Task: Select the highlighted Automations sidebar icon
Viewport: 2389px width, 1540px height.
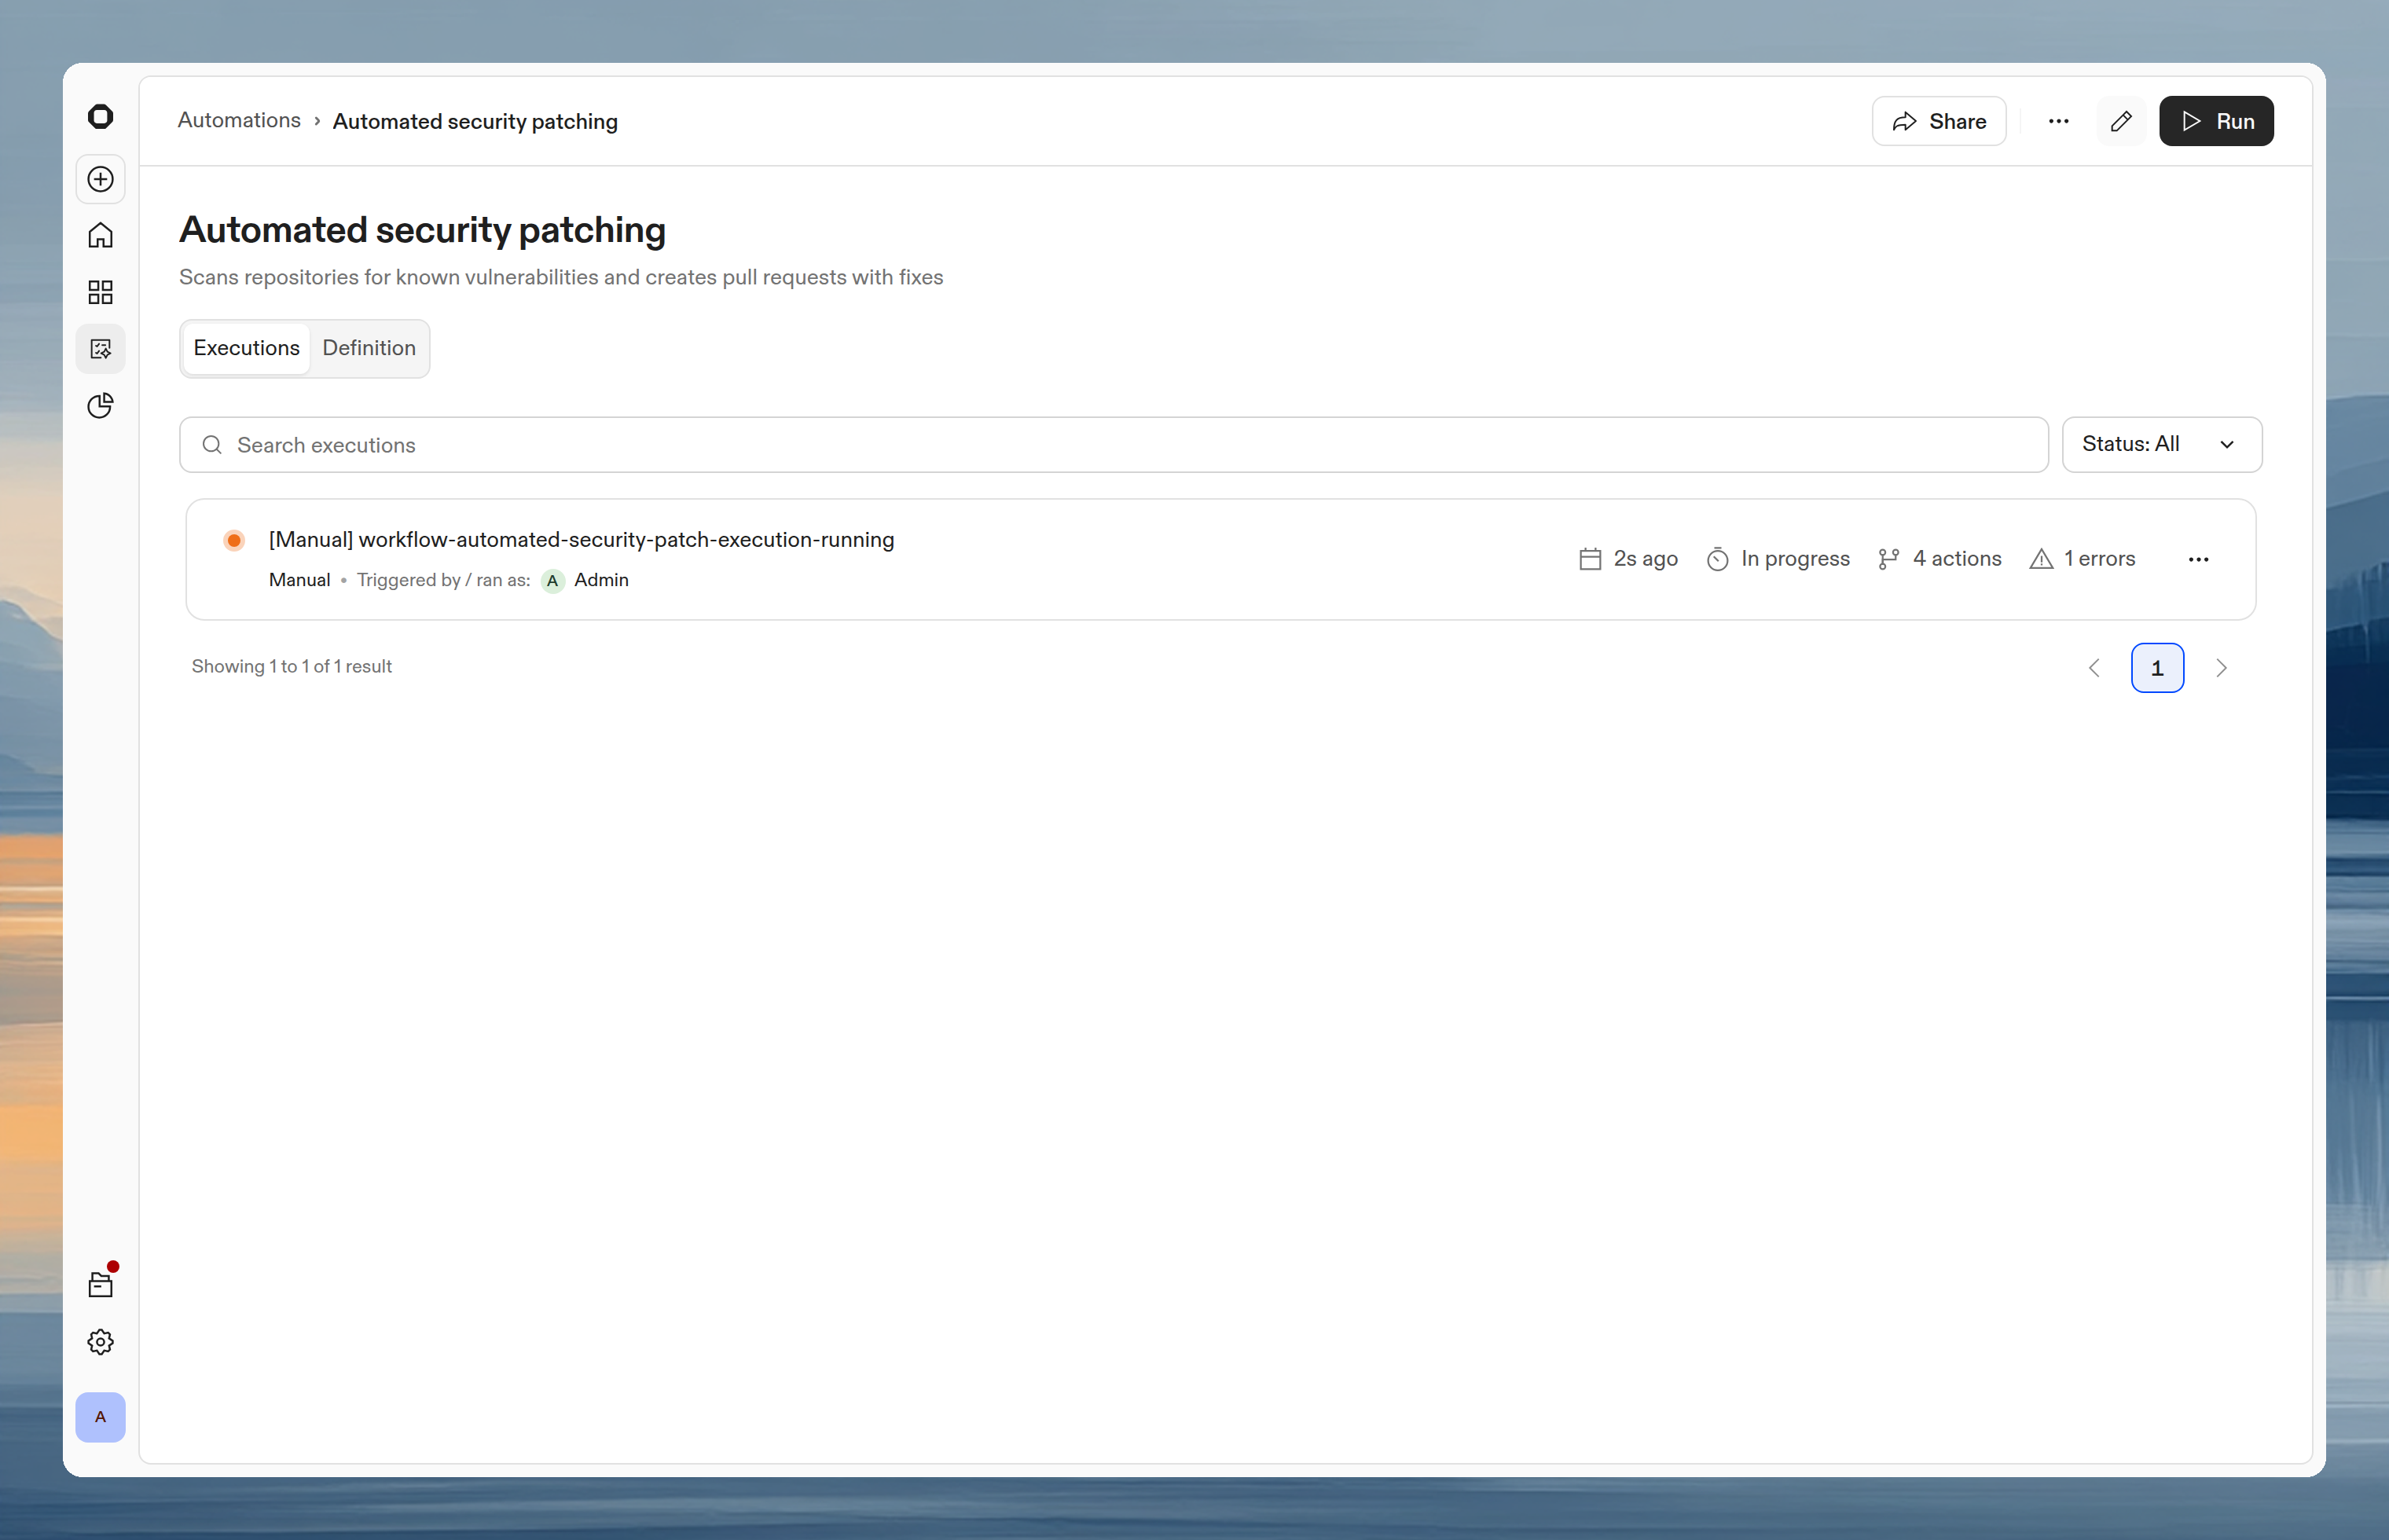Action: point(100,348)
